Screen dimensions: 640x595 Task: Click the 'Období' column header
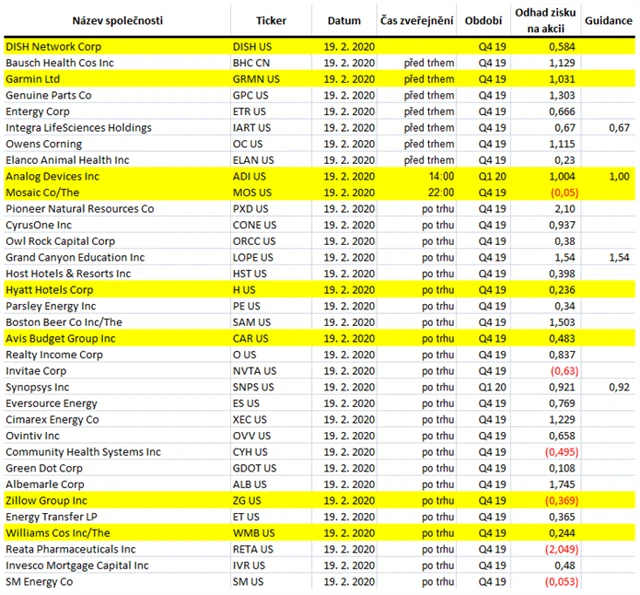485,20
